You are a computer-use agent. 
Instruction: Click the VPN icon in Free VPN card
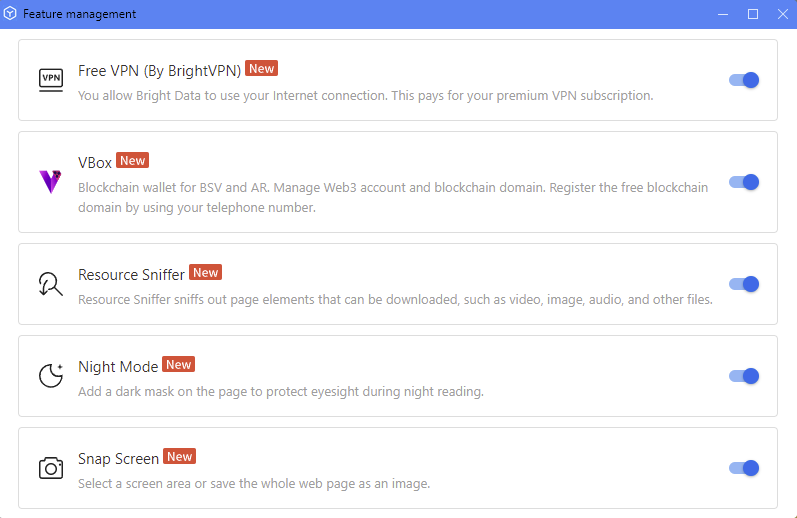tap(51, 80)
